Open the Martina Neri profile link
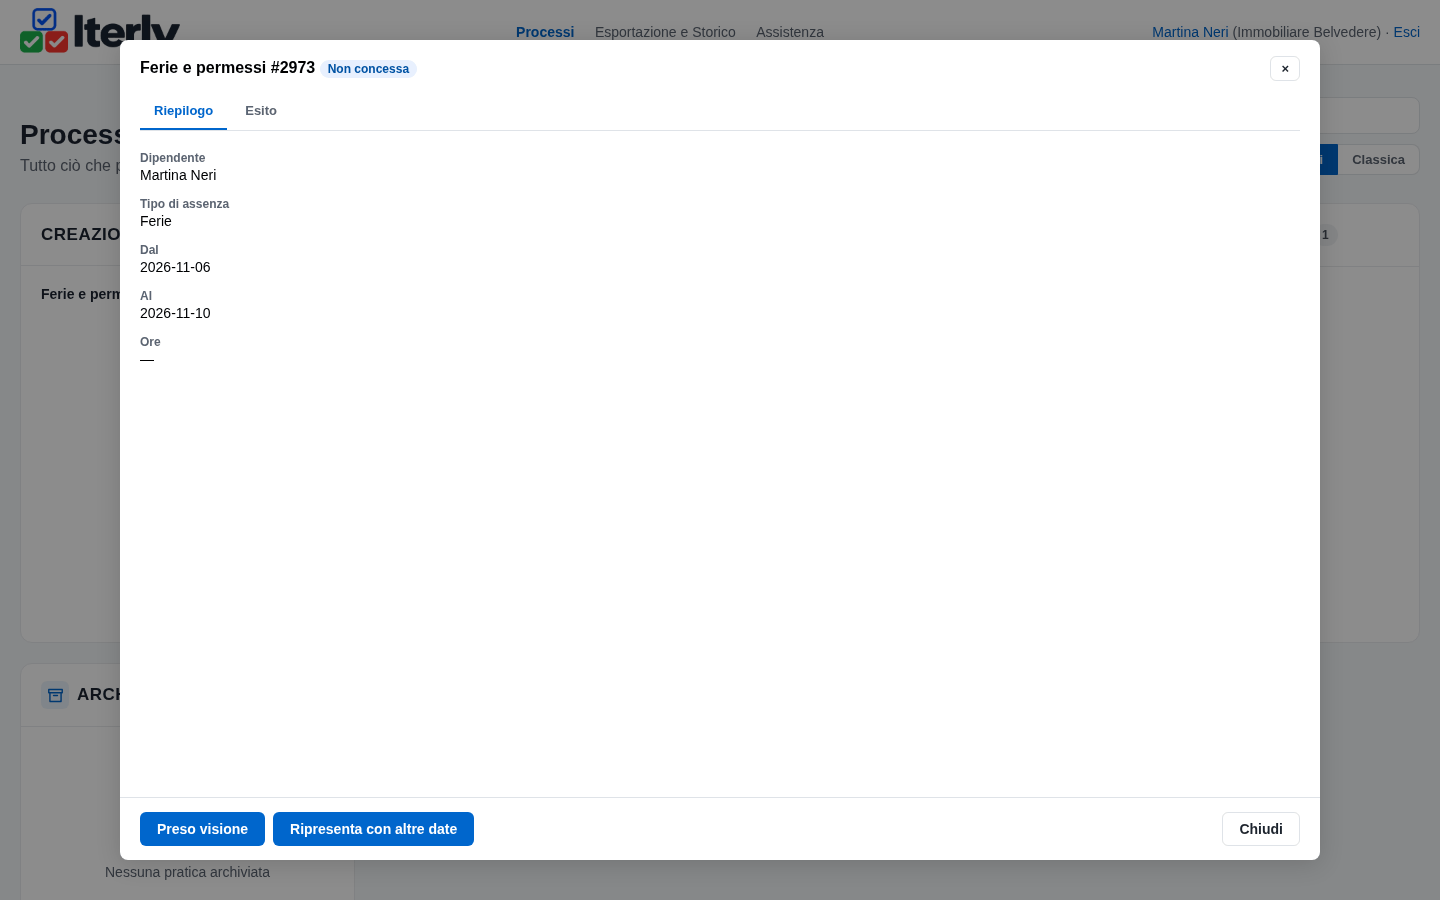The image size is (1440, 900). tap(1190, 32)
